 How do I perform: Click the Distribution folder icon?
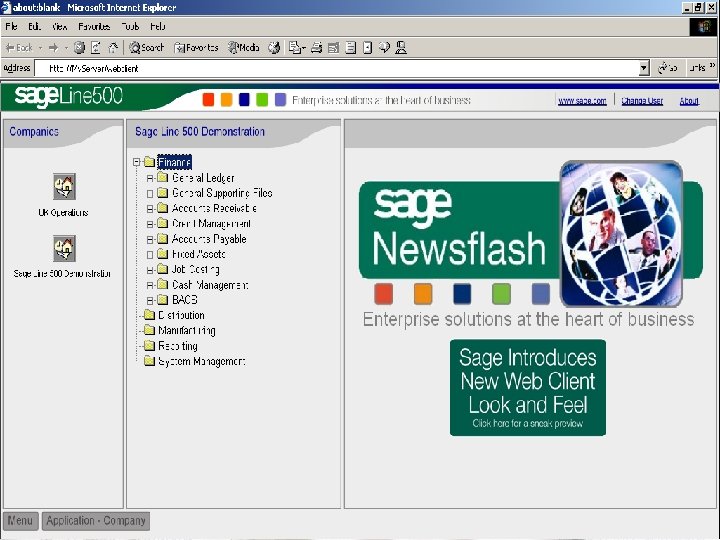click(149, 315)
